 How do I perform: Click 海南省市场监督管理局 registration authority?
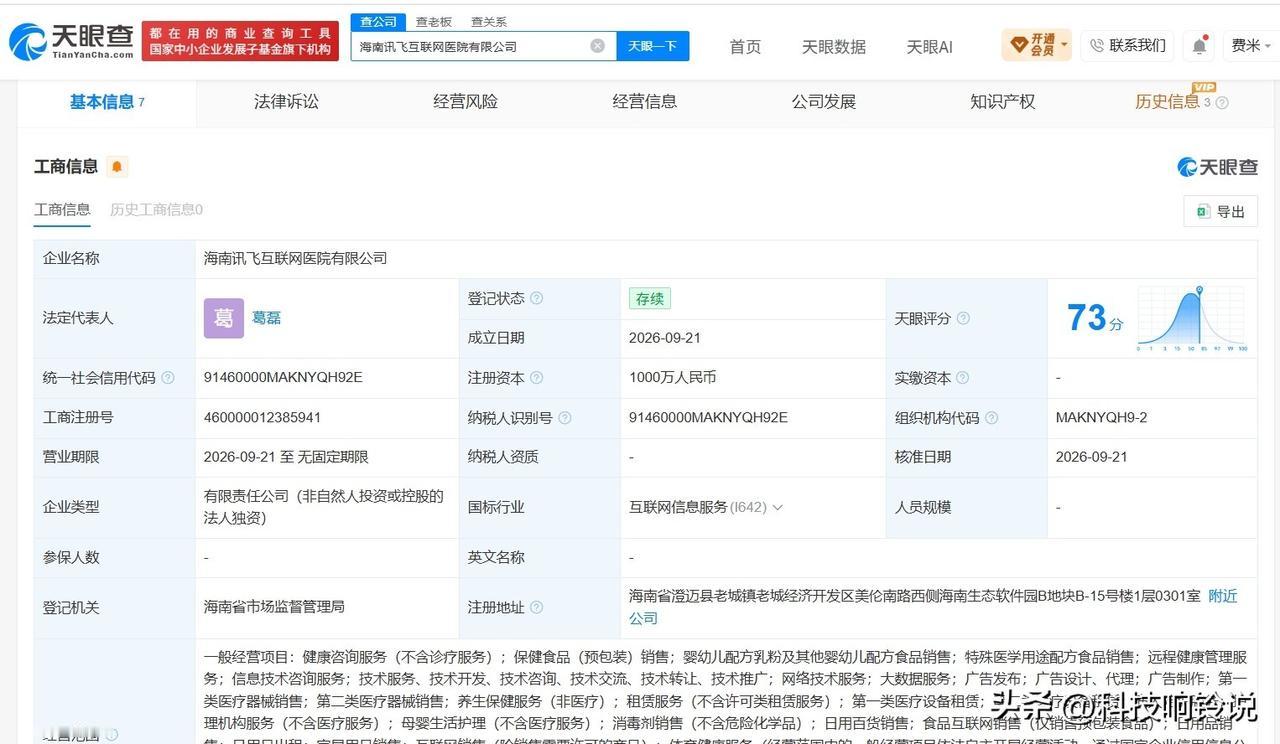click(x=274, y=608)
